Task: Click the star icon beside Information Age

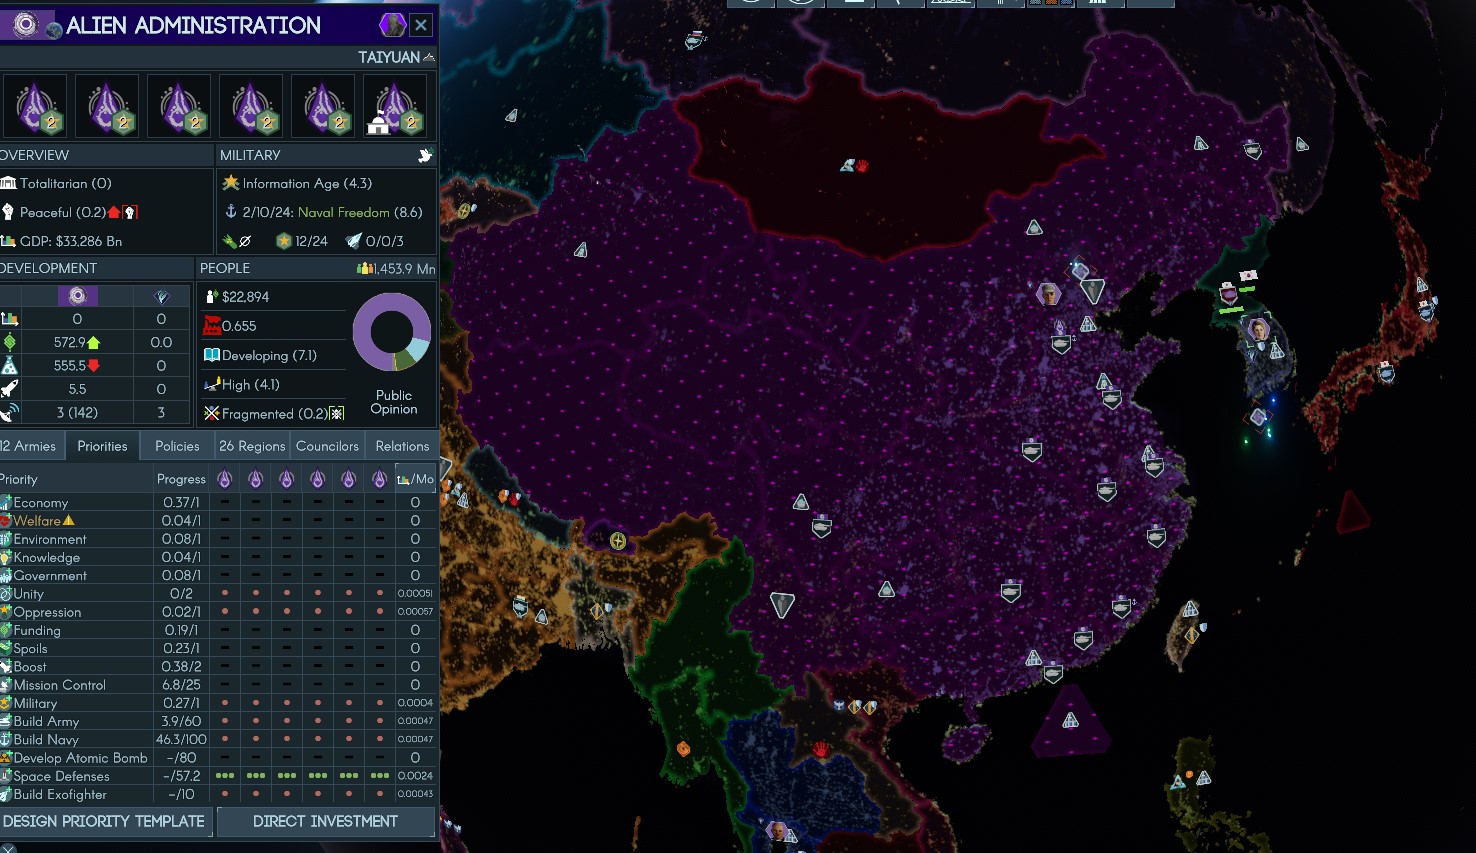Action: coord(231,183)
